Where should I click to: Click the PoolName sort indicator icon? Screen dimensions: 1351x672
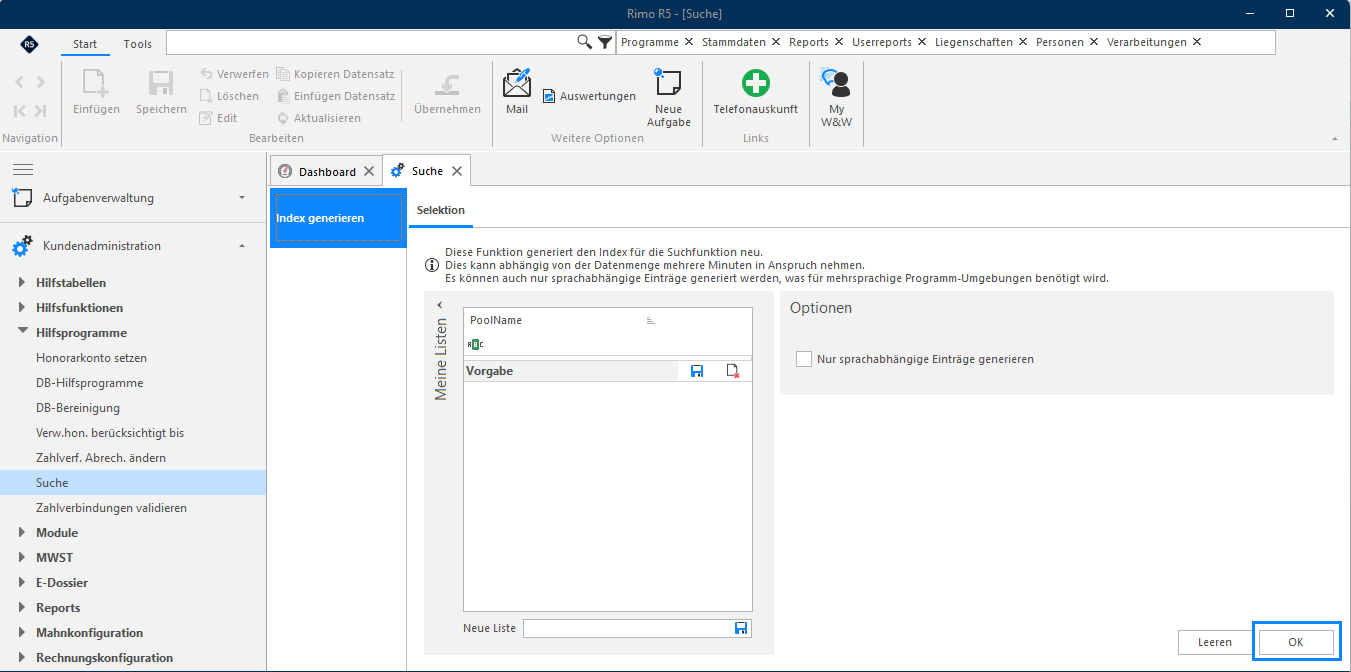click(x=650, y=321)
